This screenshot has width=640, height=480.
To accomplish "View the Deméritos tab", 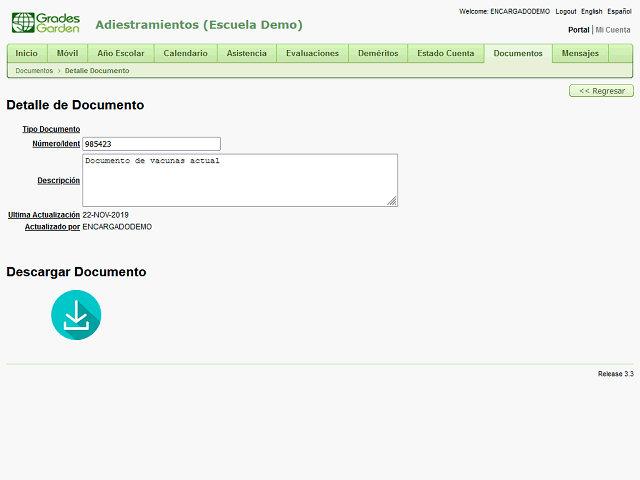I will 378,53.
